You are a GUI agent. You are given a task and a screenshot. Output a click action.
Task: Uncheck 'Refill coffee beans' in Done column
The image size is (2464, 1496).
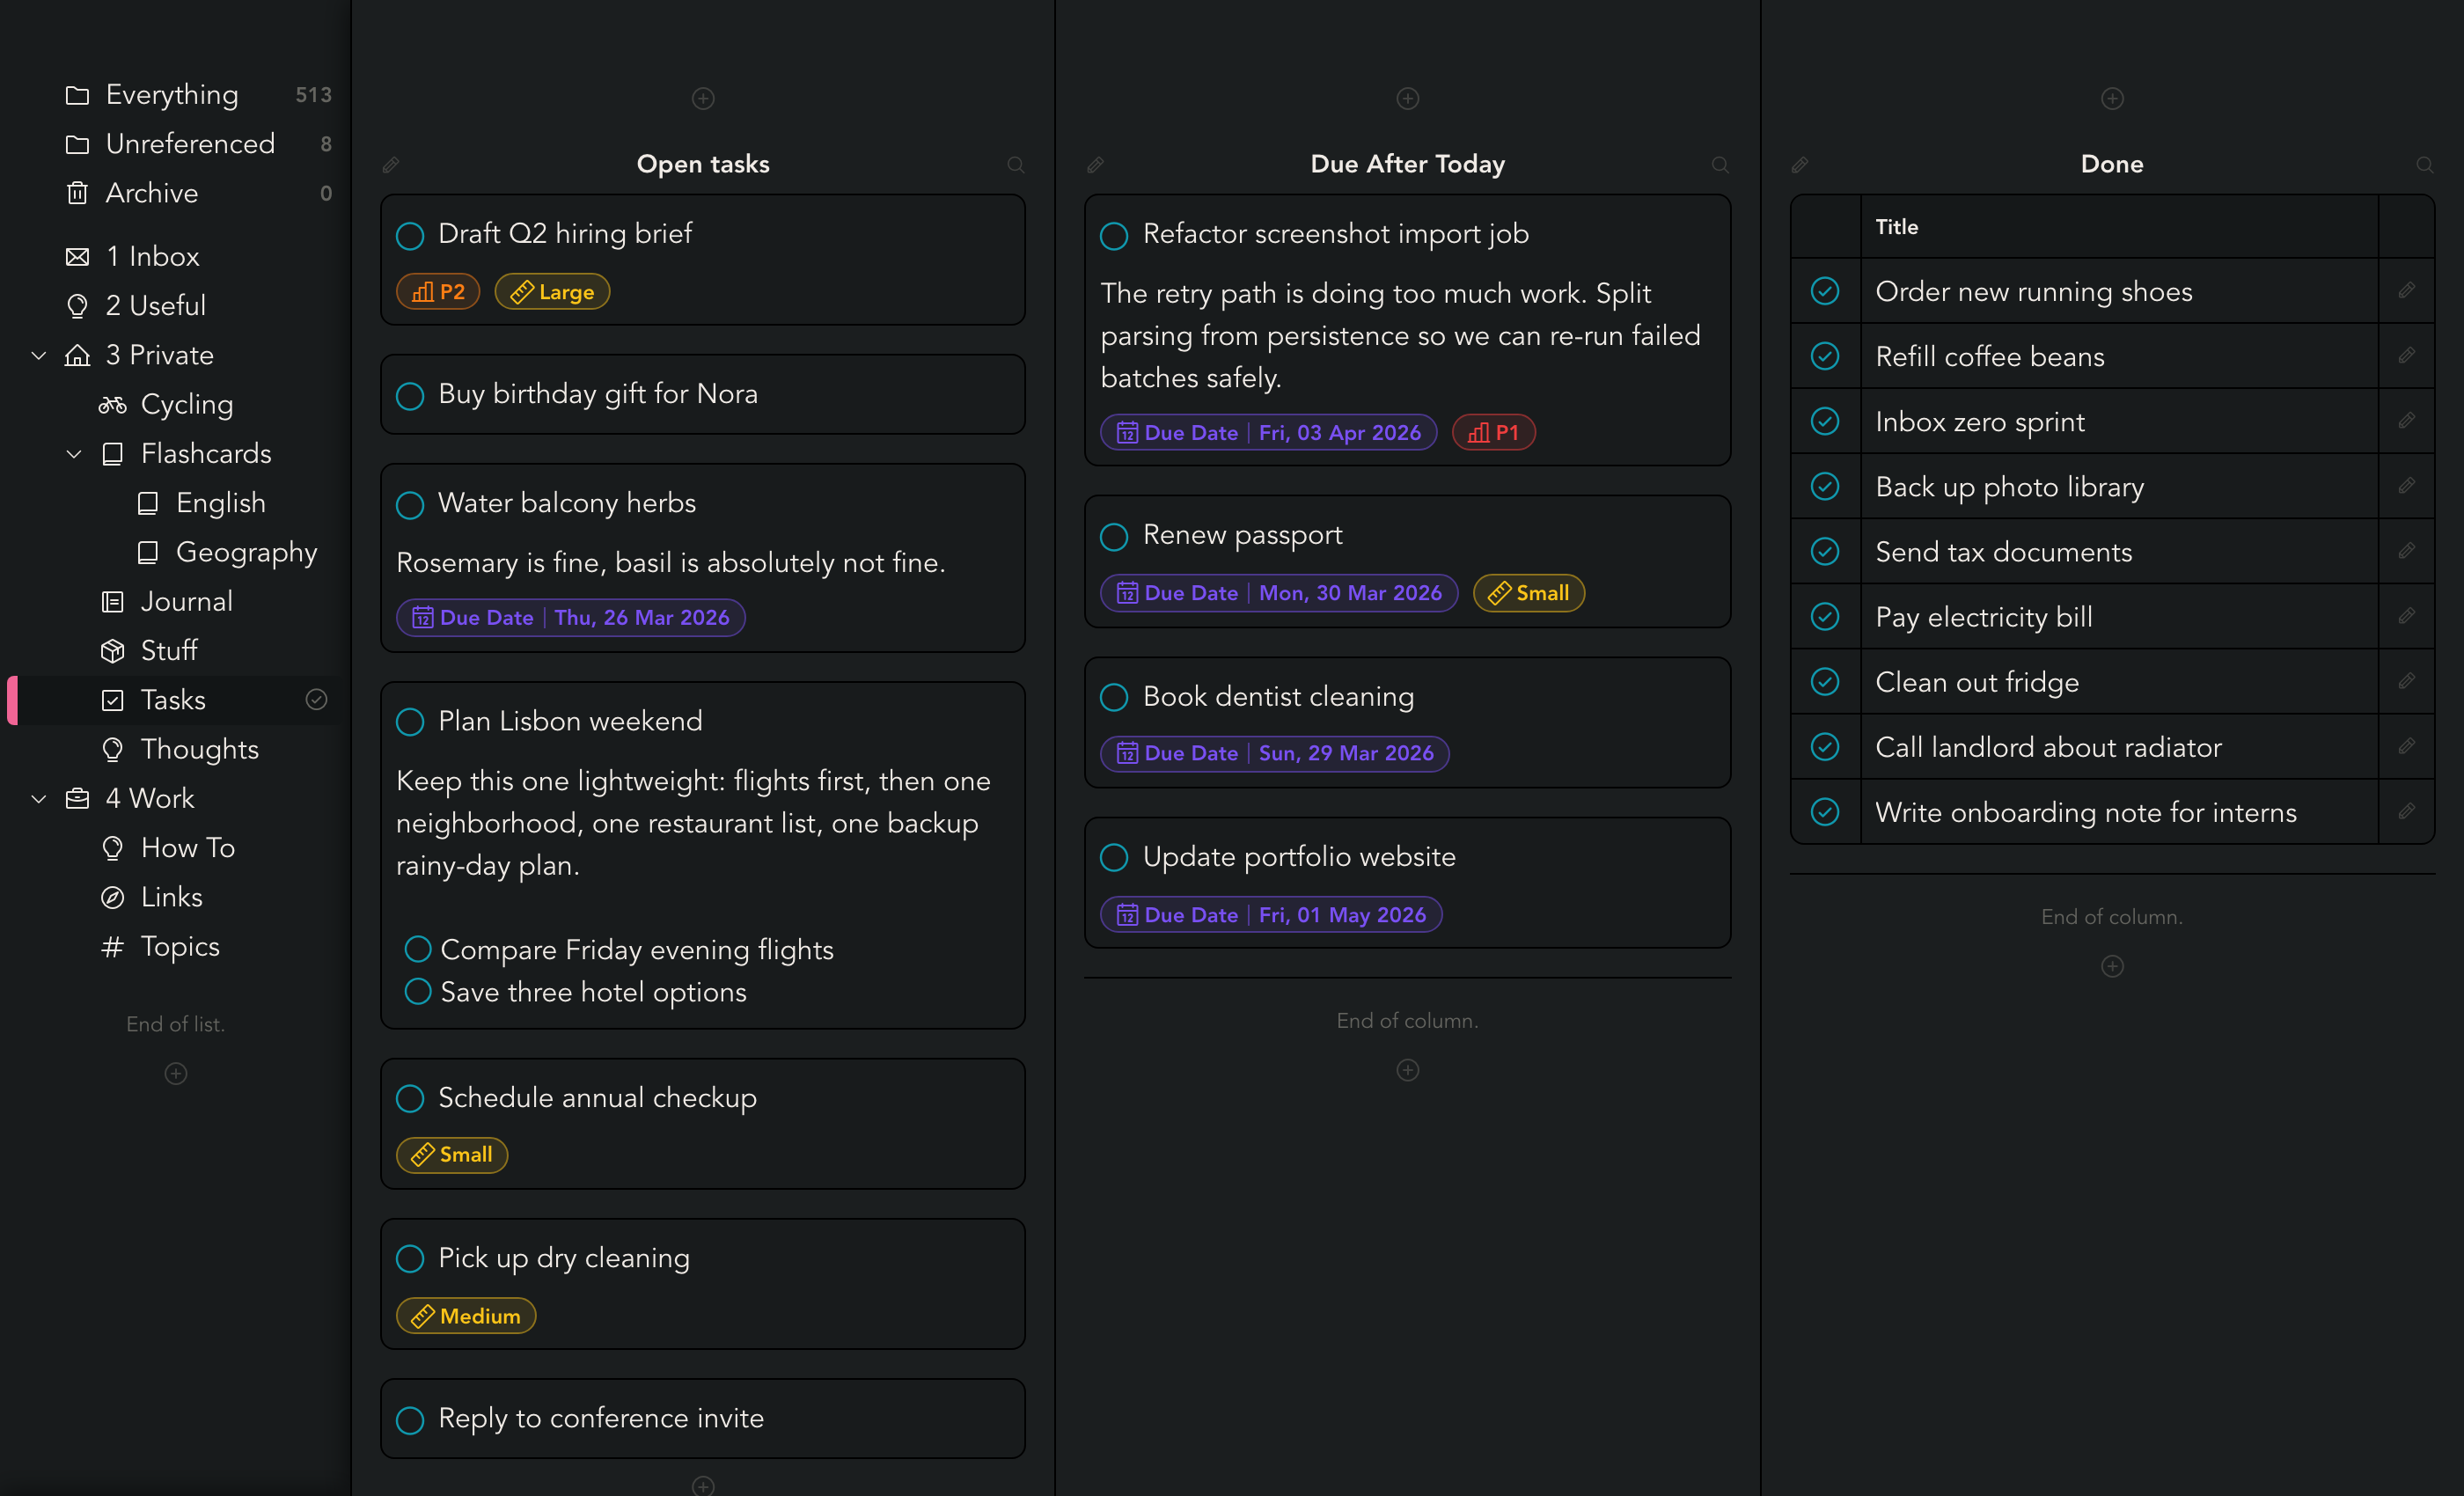point(1825,356)
